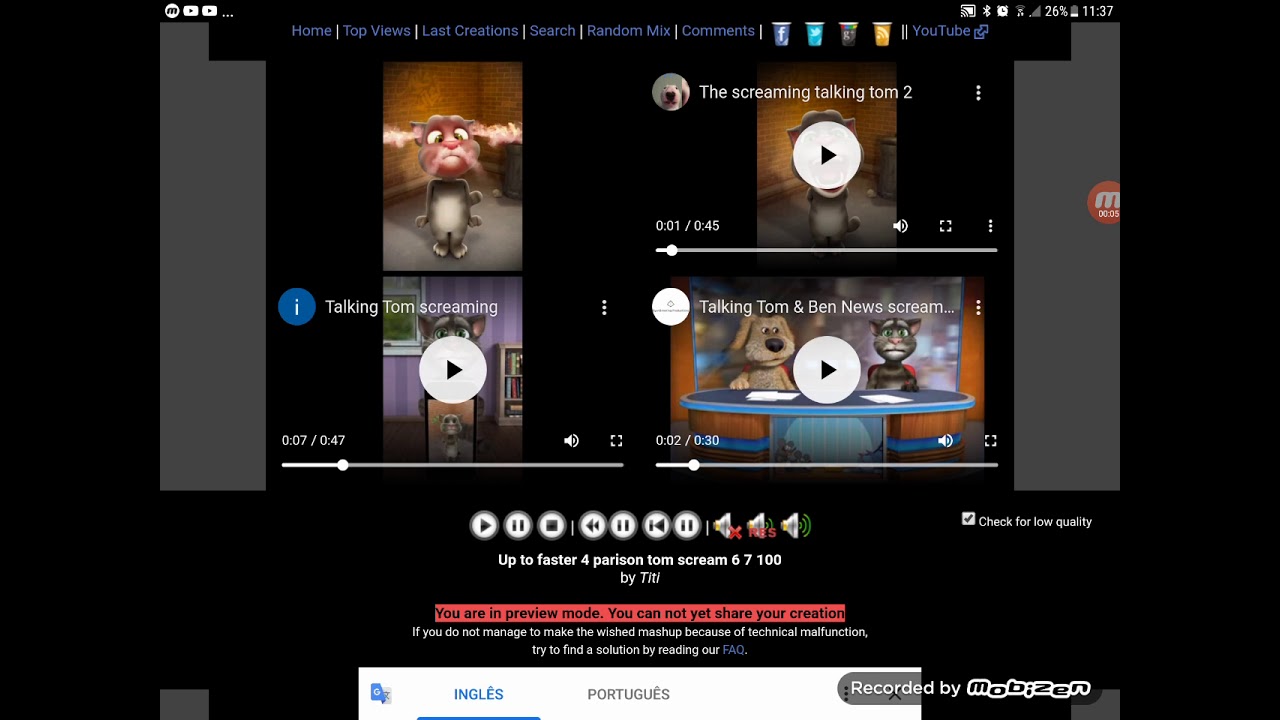Click the "0:02 / 0:30" time display
Screen dimensions: 1280x720
687,440
